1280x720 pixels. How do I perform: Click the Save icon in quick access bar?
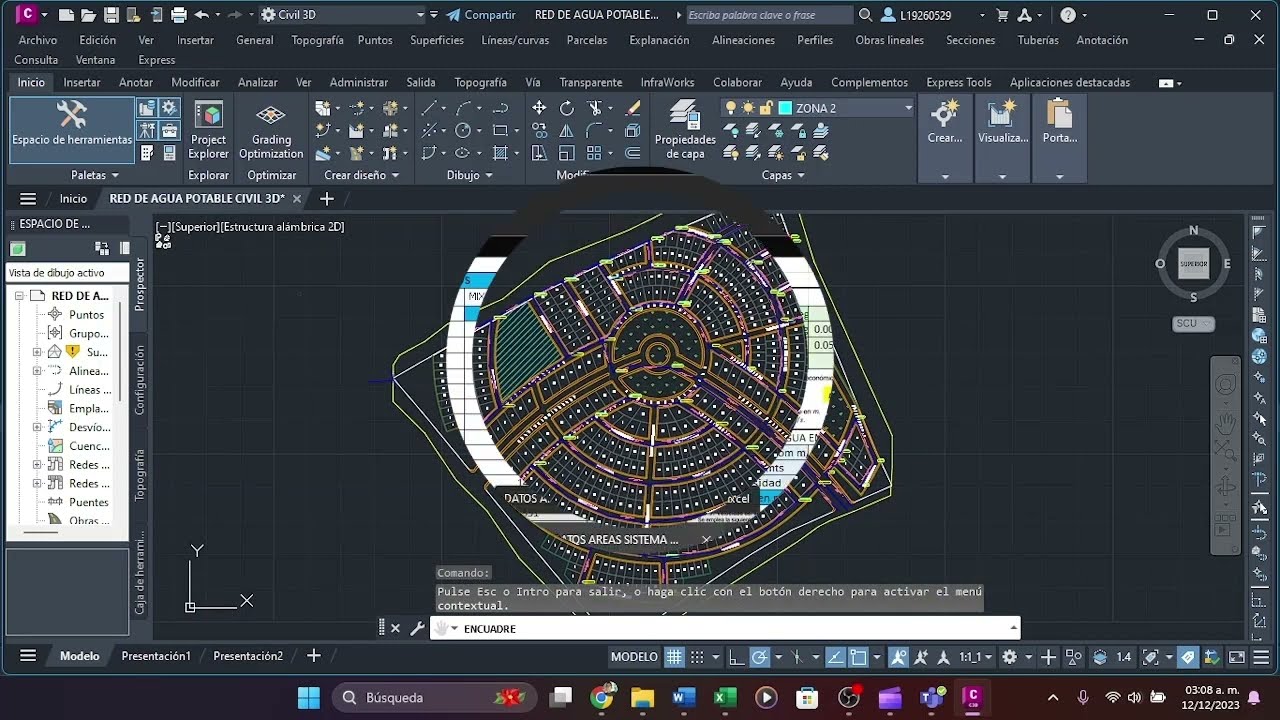[x=111, y=15]
